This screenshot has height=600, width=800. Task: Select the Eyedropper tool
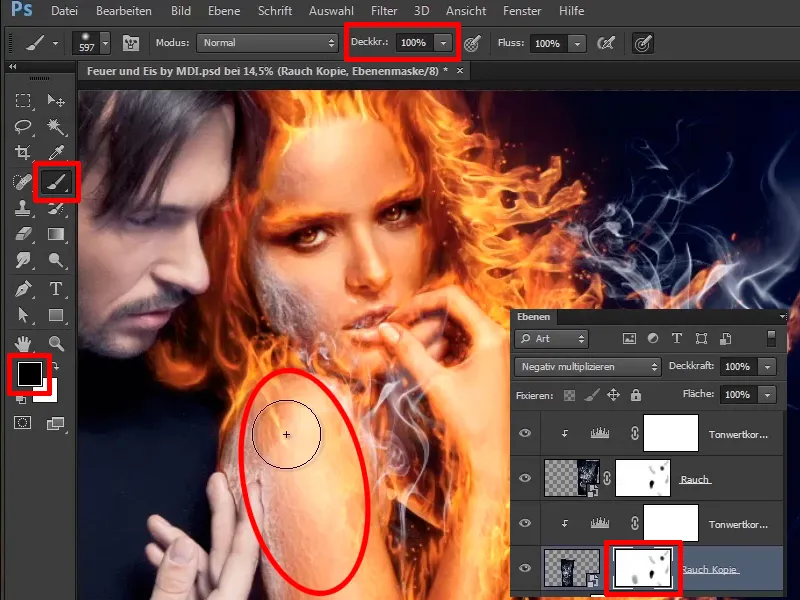(56, 152)
